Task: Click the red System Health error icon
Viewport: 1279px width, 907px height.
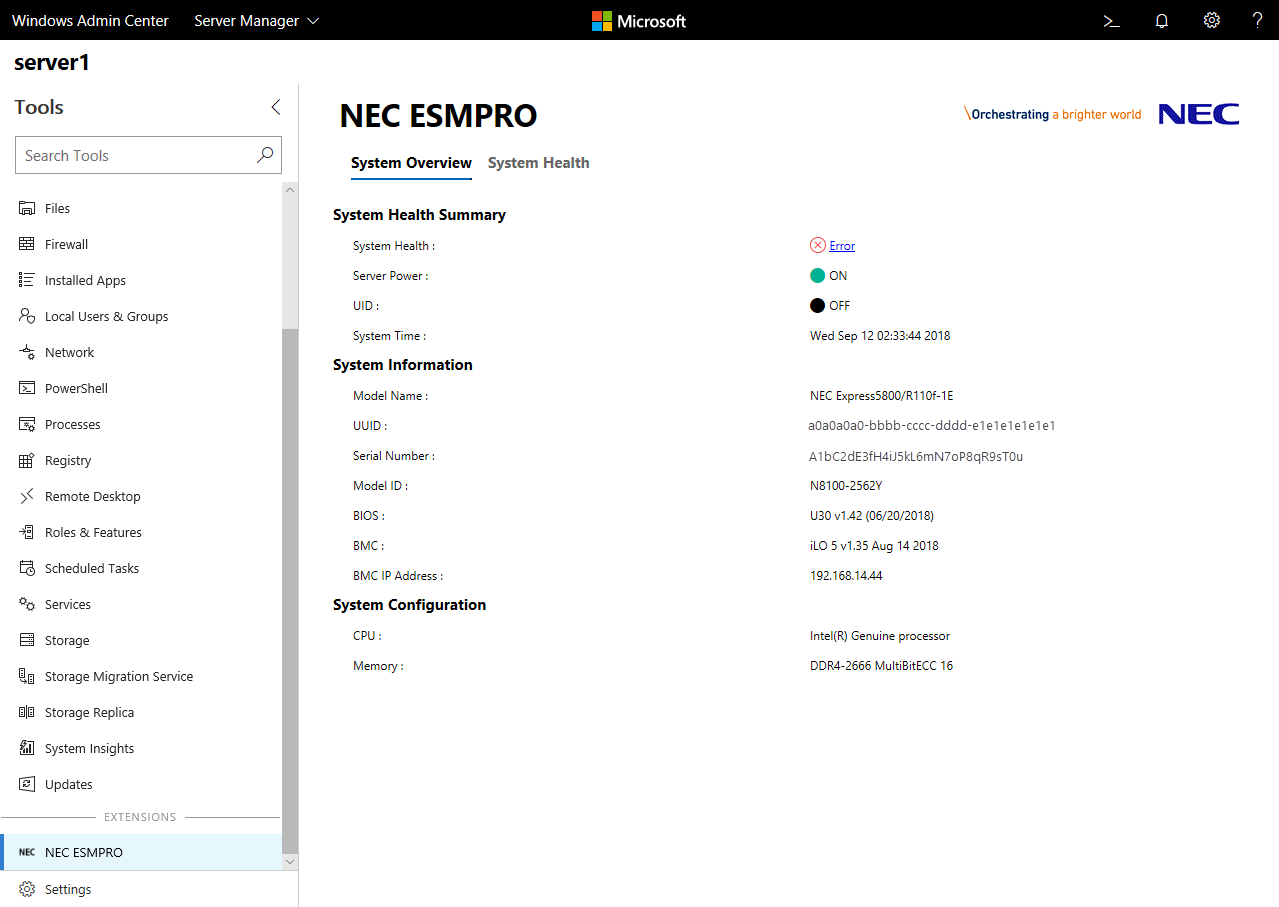Action: 817,245
